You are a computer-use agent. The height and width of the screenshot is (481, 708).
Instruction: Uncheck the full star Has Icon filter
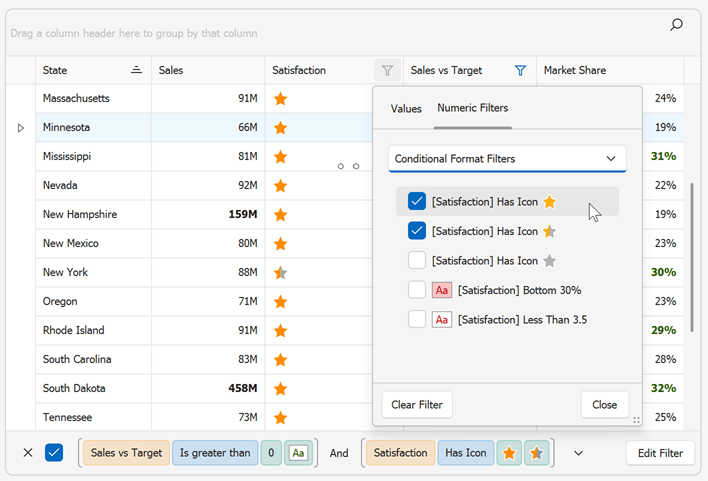coord(417,202)
